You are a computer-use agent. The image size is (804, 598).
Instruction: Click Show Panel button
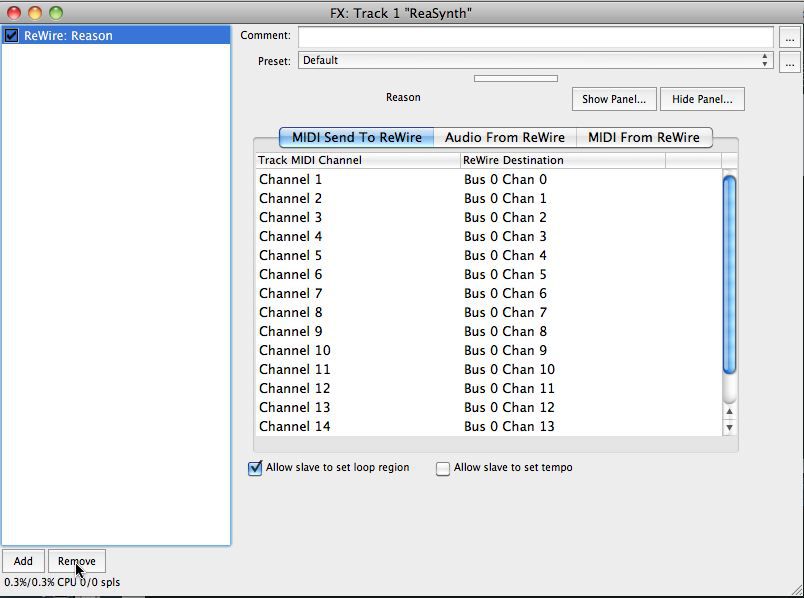[x=614, y=99]
